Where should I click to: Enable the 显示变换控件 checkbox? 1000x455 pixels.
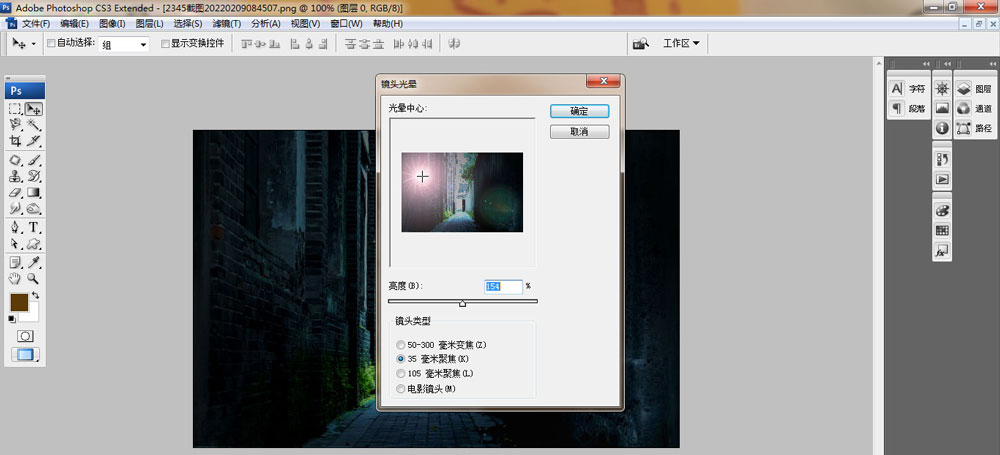165,43
